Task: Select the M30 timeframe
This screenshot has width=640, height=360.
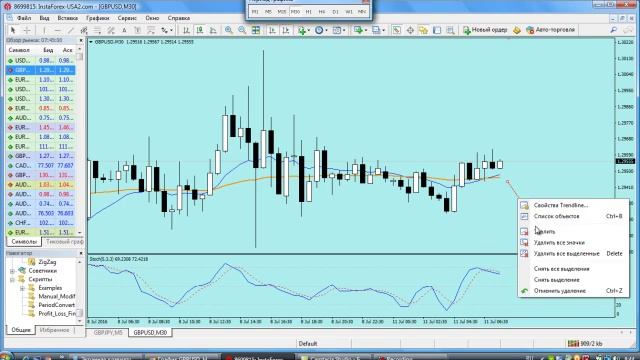Action: [x=295, y=12]
